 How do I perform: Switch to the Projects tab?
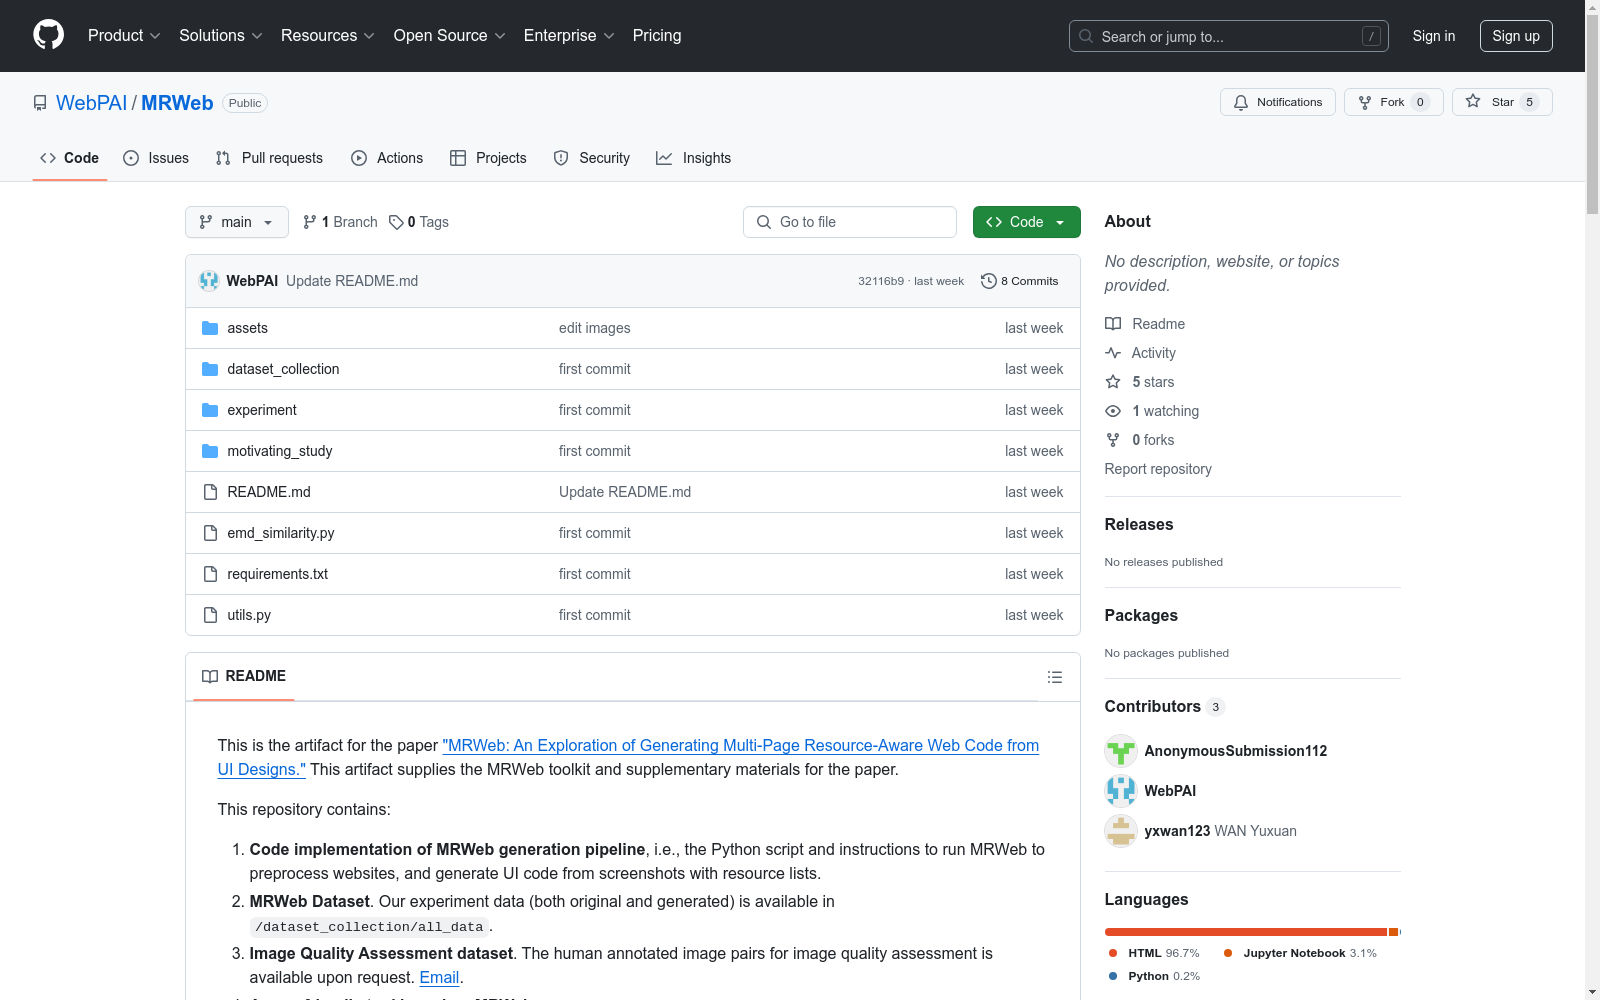pyautogui.click(x=488, y=158)
